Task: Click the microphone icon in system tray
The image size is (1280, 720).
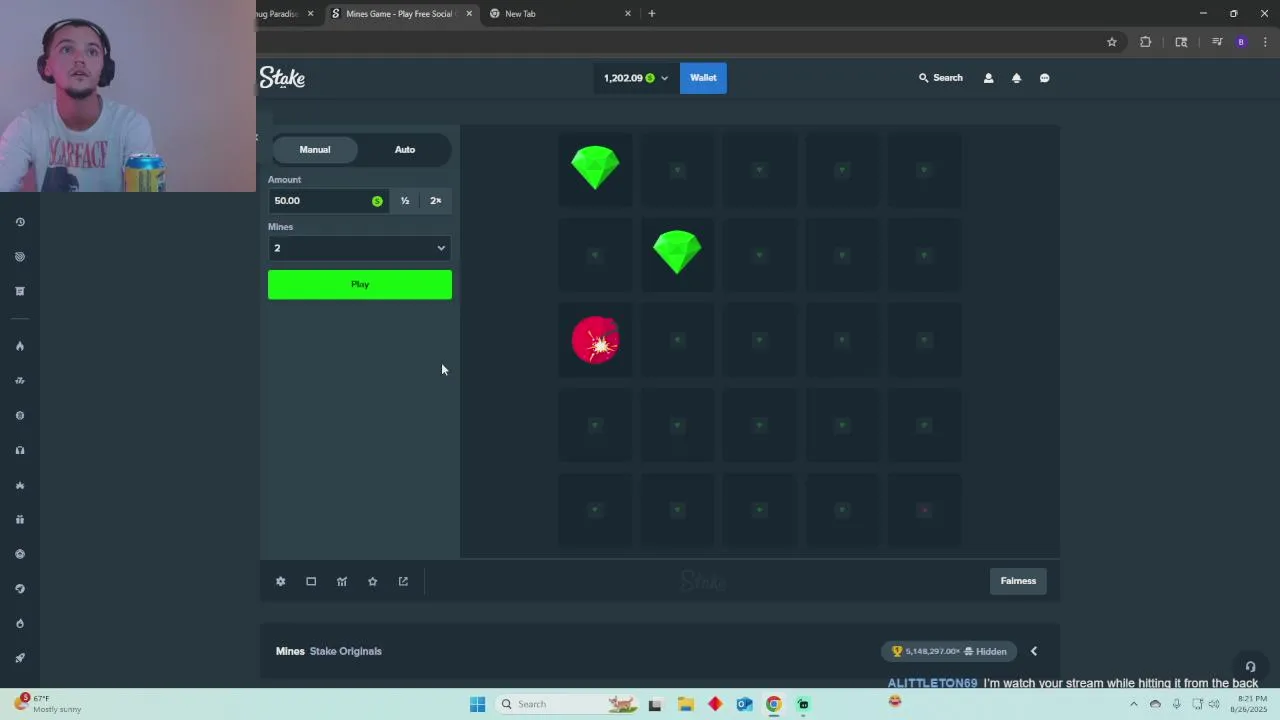Action: 1176,704
